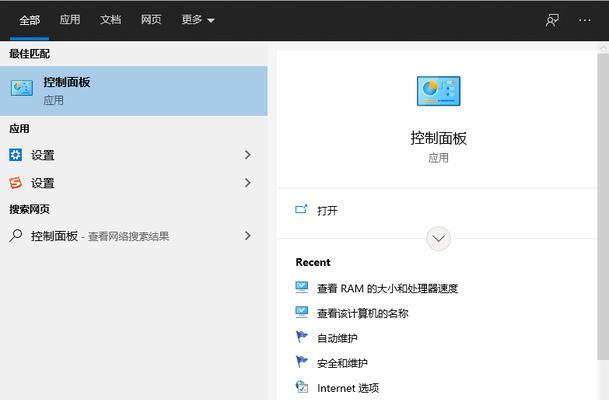Click the preview pane vertical scrollbar

603,207
